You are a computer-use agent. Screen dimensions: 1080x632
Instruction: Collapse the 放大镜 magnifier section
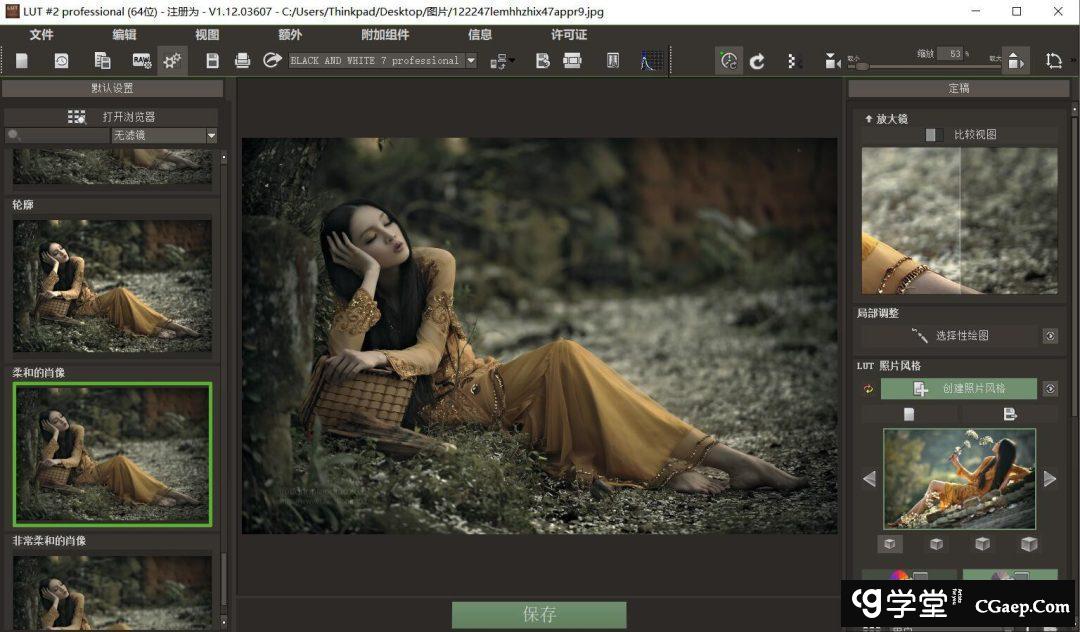point(868,118)
